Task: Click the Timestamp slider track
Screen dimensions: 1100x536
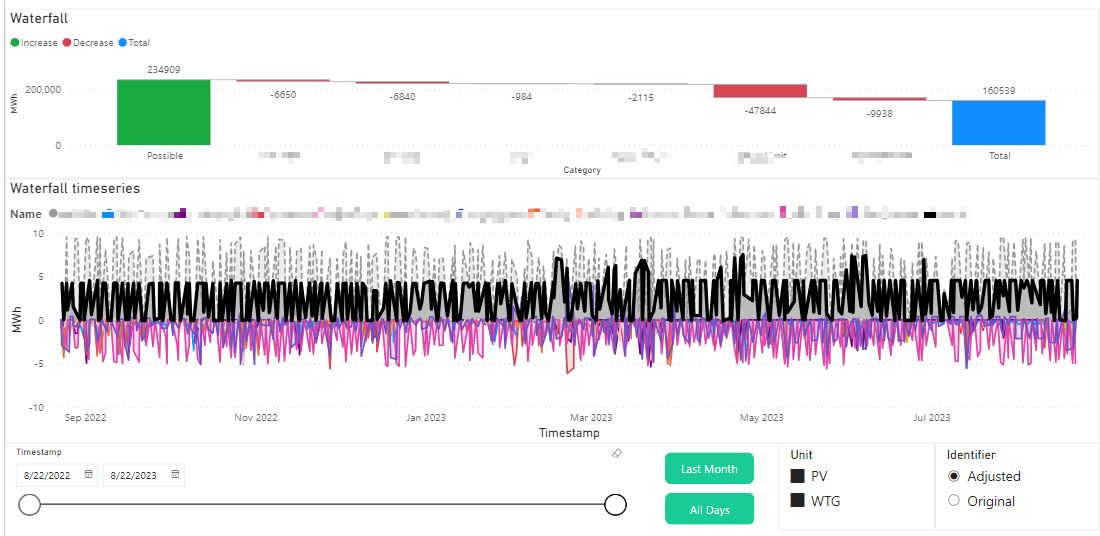Action: click(323, 504)
